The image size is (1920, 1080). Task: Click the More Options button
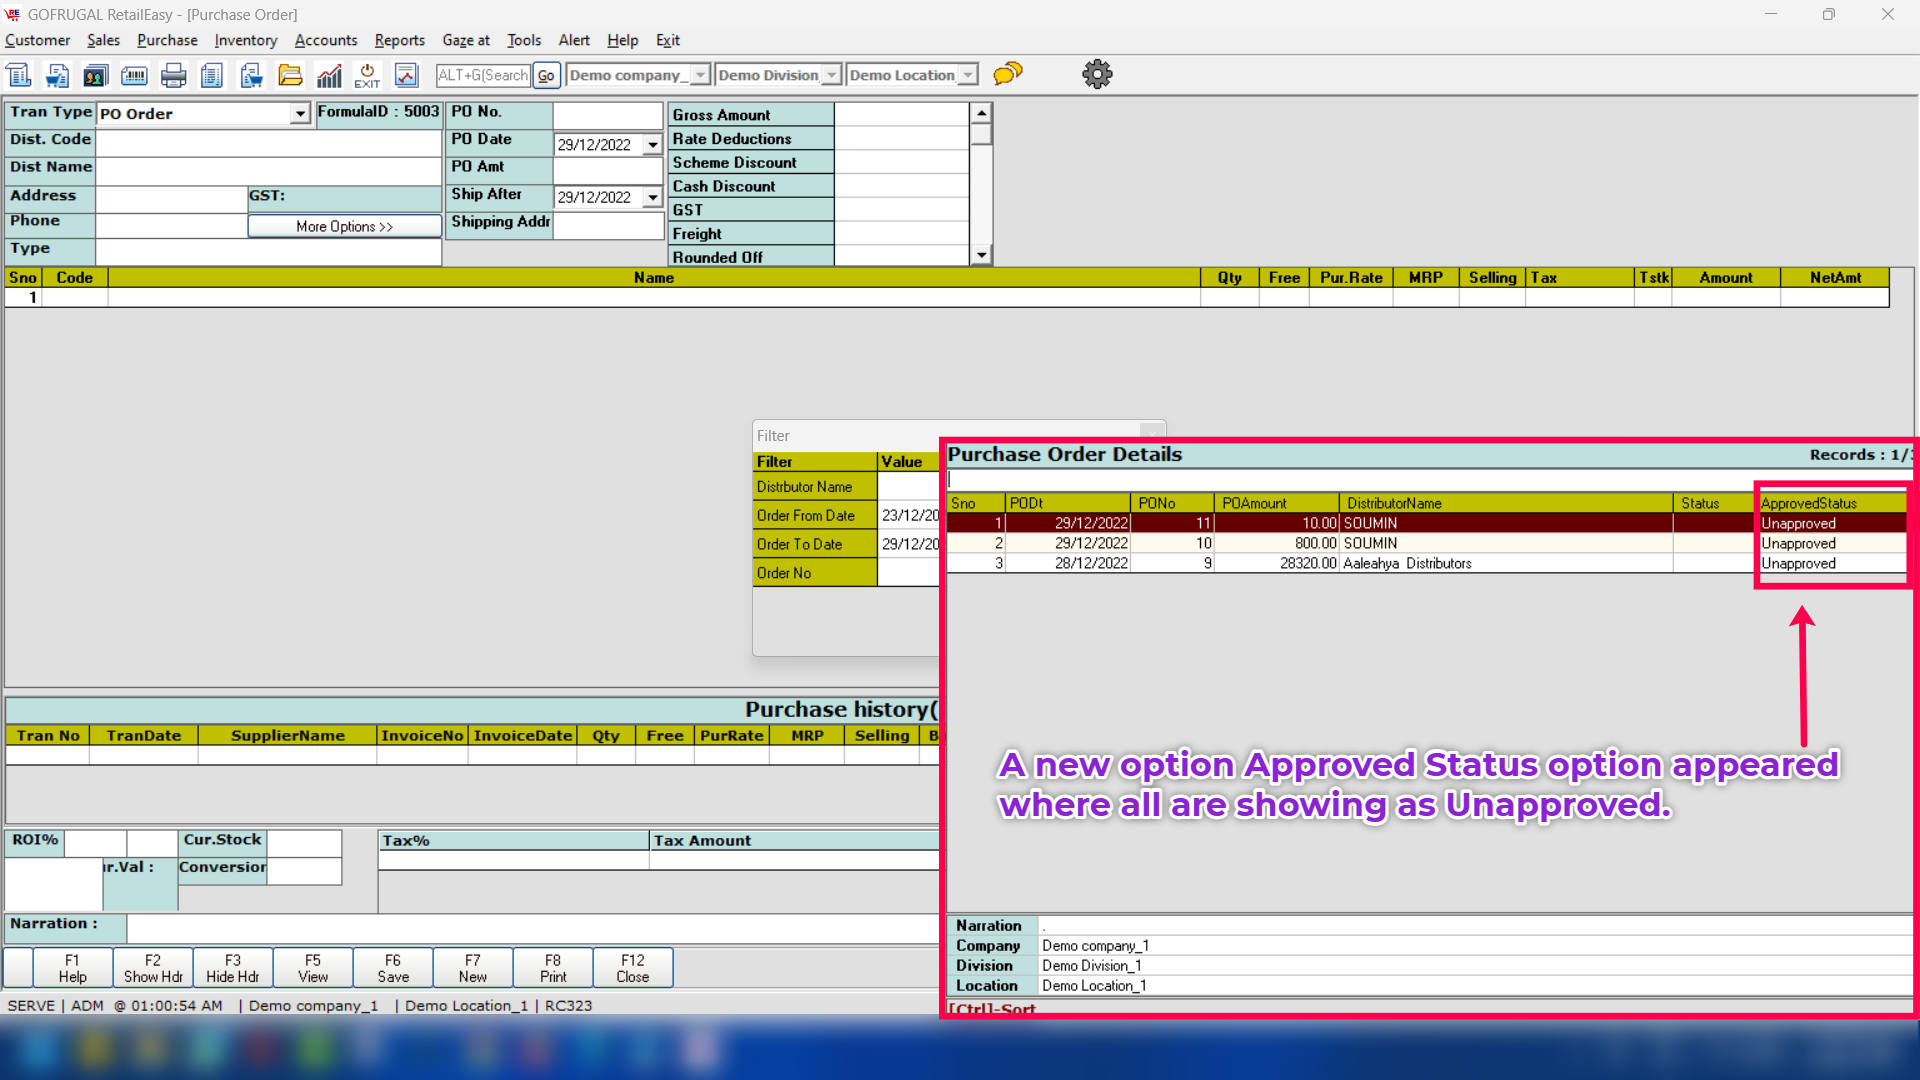(x=344, y=227)
